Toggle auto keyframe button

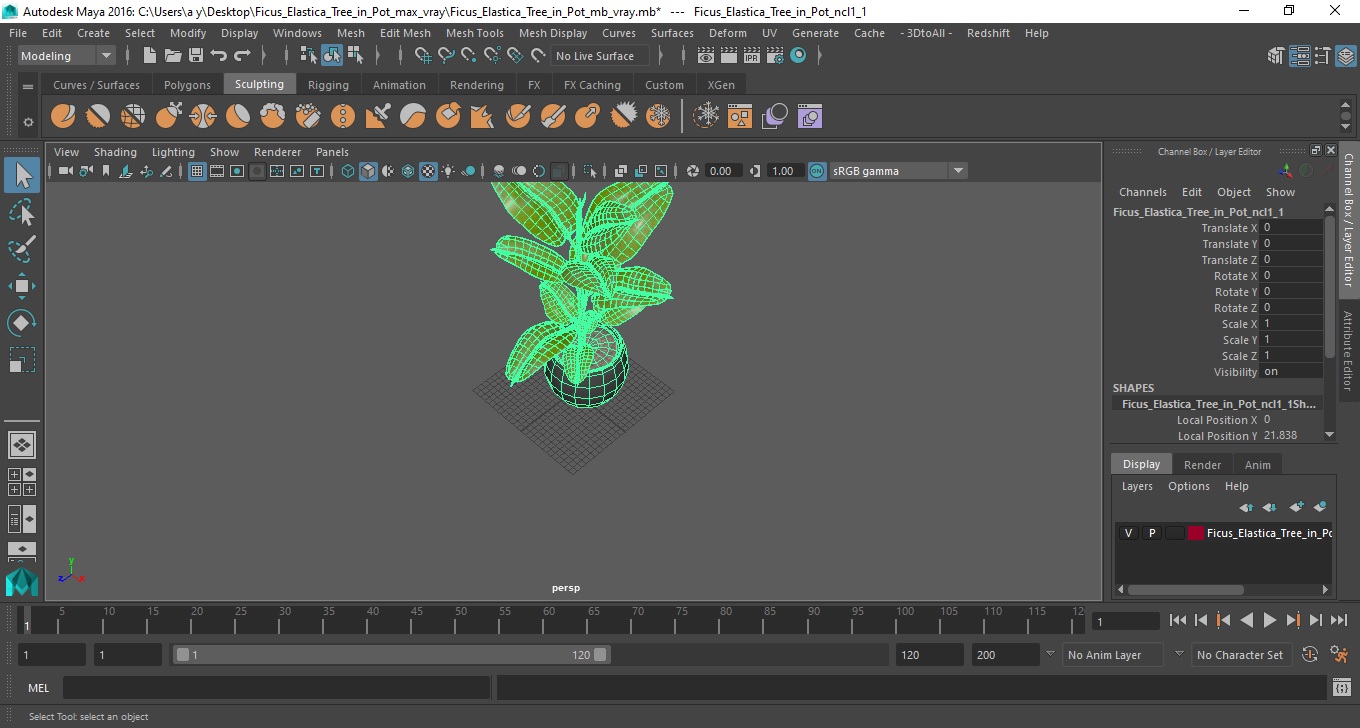coord(1310,655)
